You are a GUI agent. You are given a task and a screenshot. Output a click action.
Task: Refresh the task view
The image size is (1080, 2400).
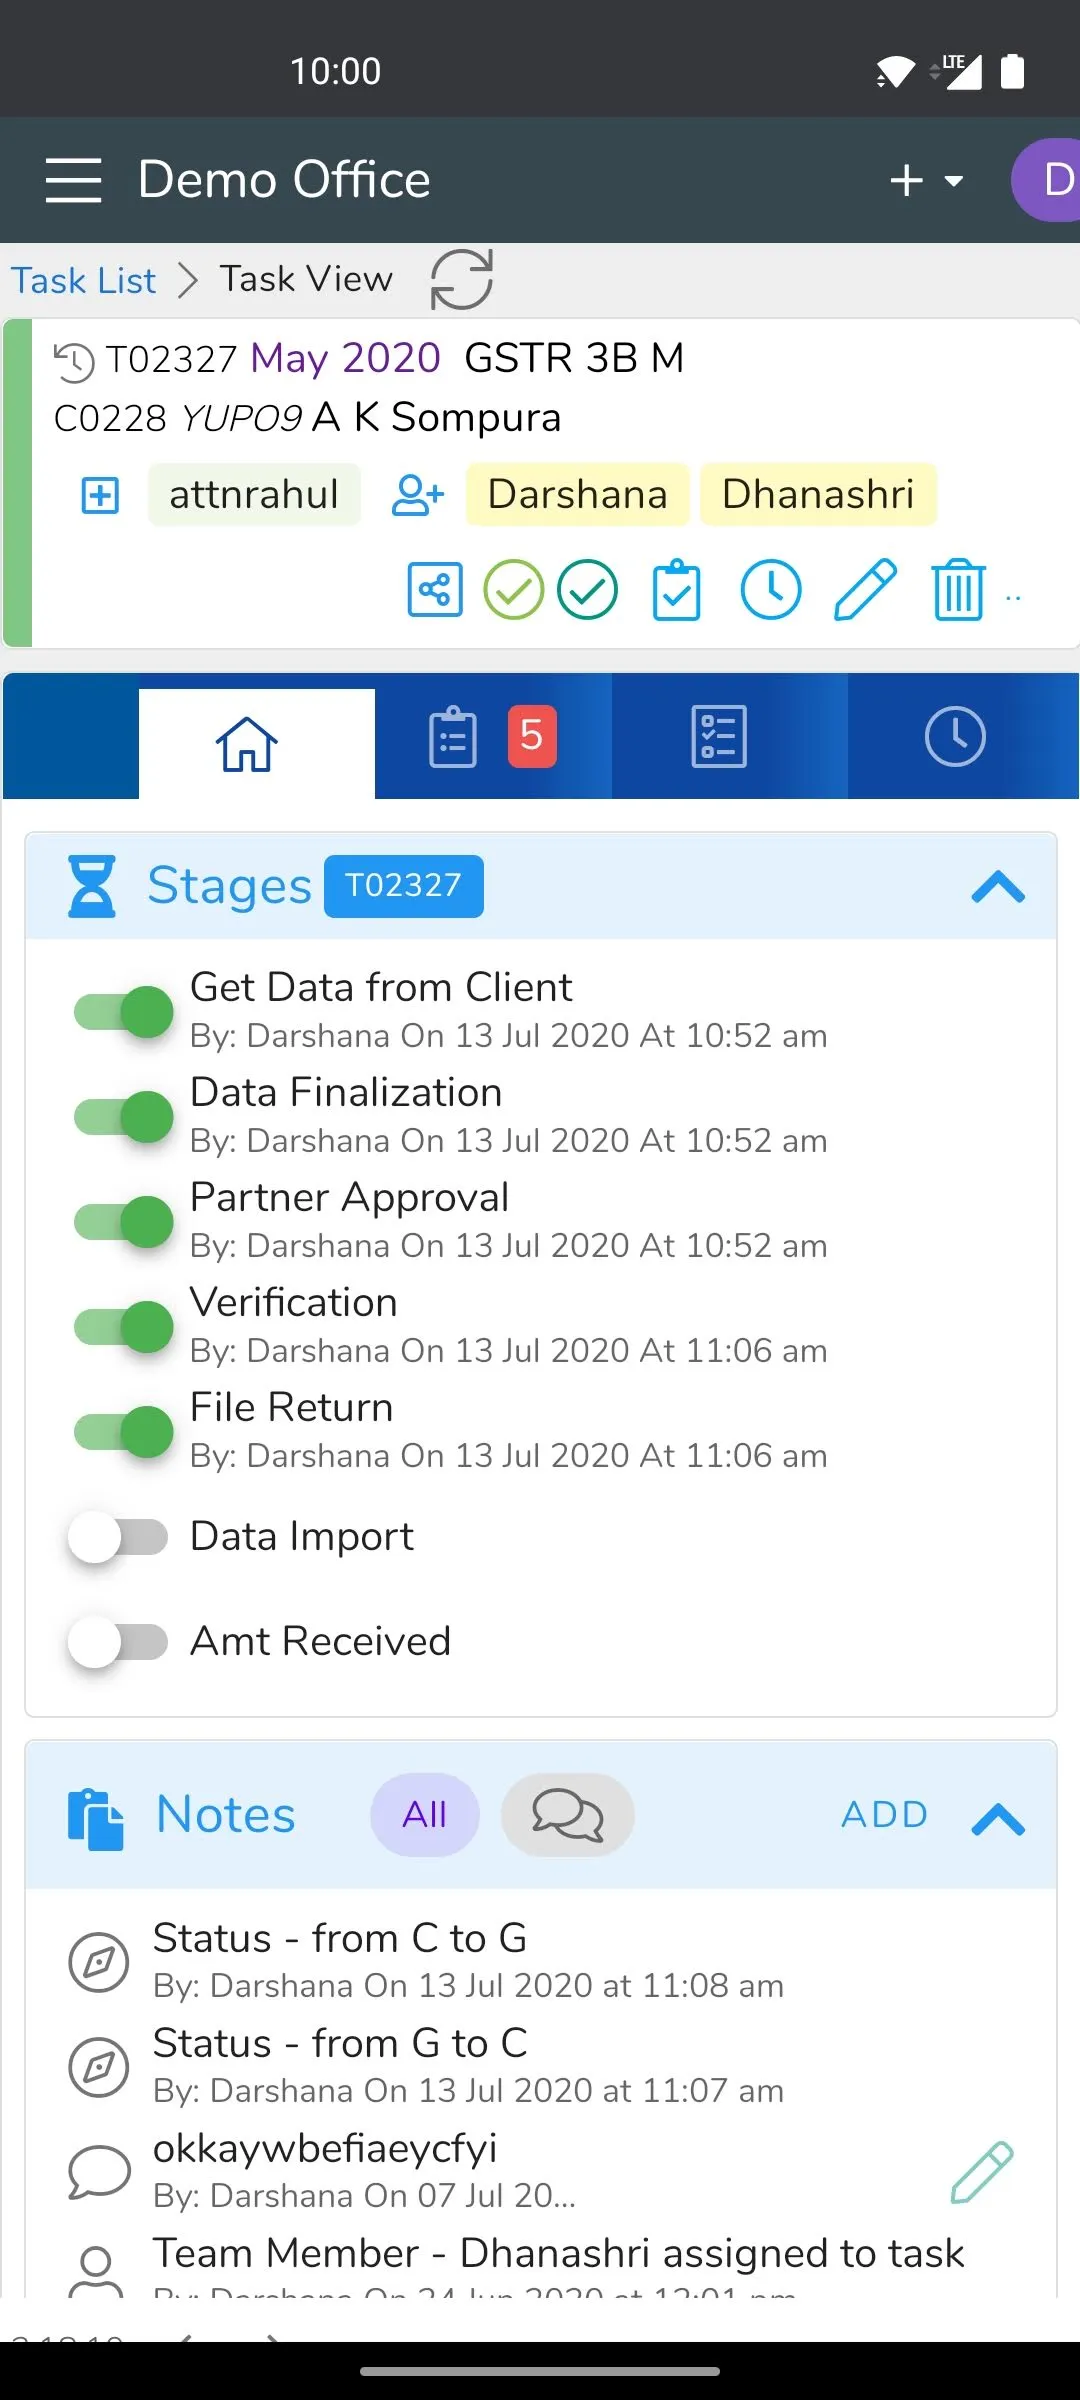[461, 280]
